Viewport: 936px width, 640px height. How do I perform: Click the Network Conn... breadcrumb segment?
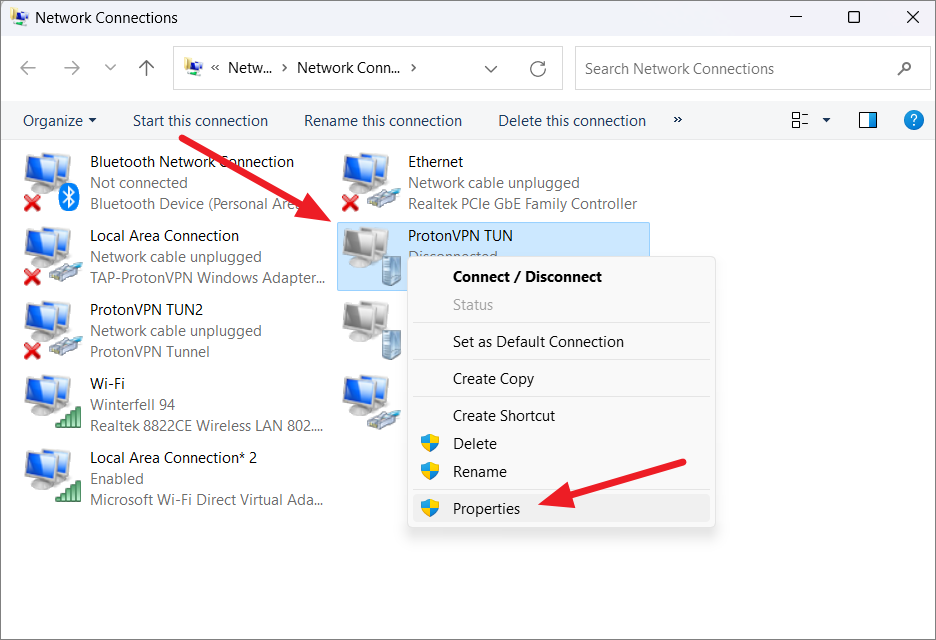click(349, 68)
